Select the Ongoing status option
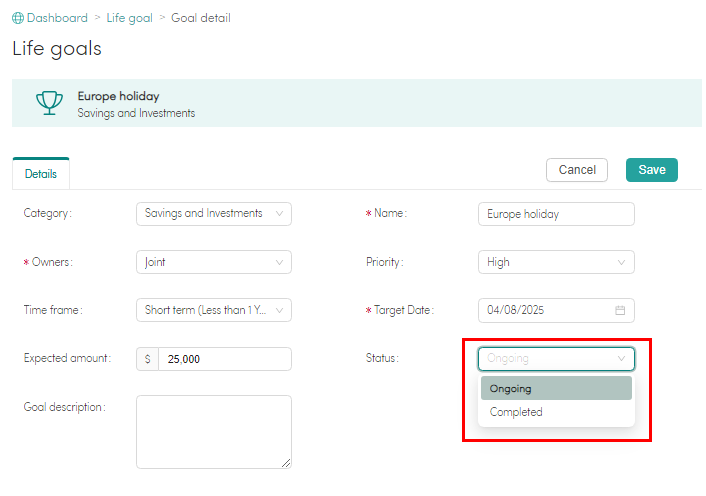706x496 pixels. pyautogui.click(x=557, y=388)
